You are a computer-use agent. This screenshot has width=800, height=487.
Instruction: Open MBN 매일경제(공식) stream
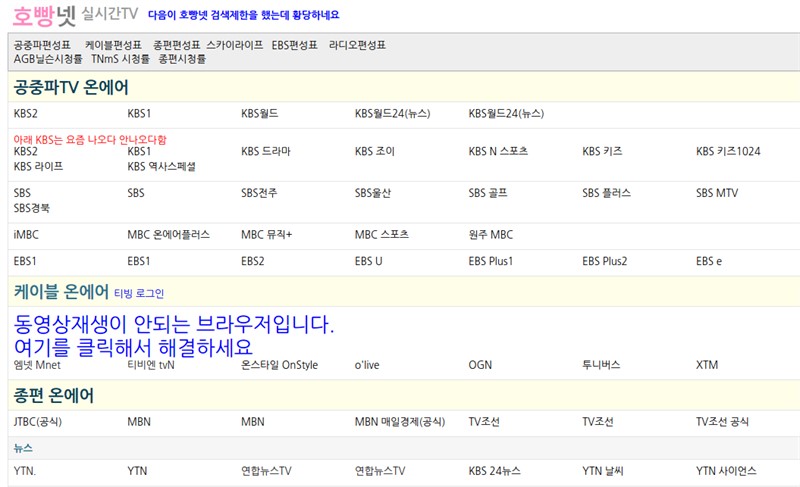tap(399, 422)
